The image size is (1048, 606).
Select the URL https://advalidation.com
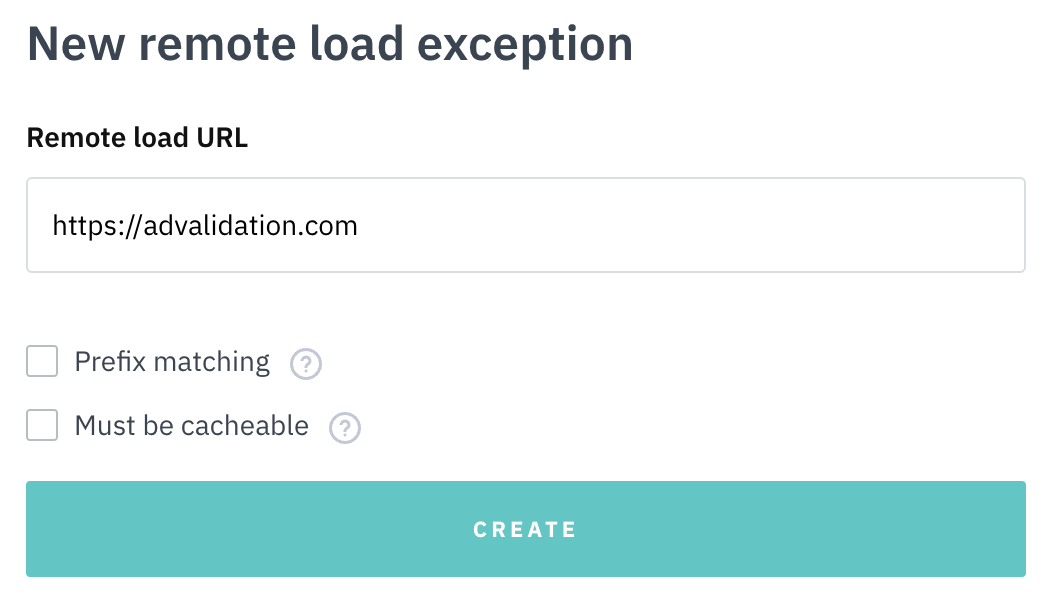point(204,225)
